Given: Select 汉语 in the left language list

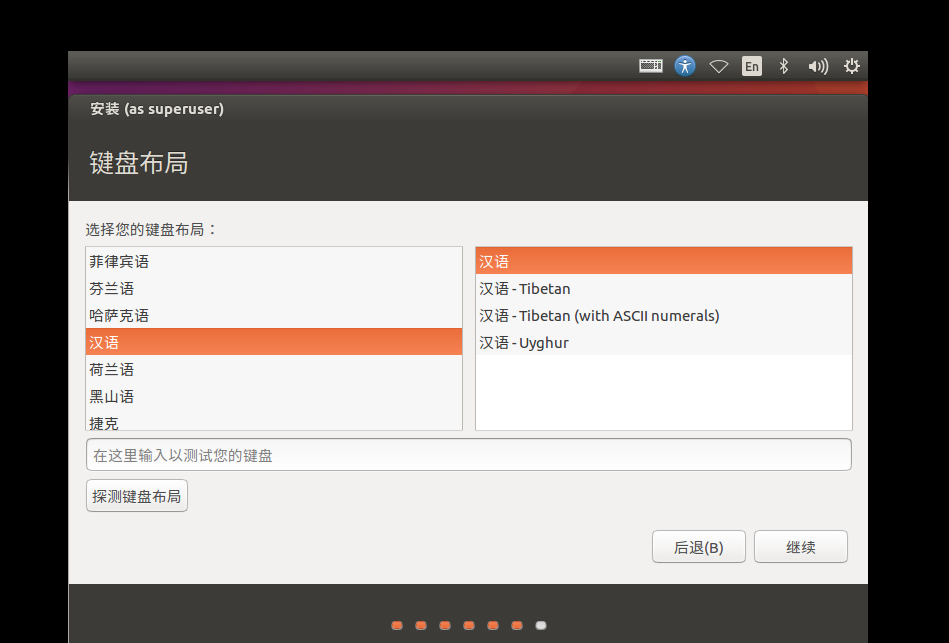Looking at the screenshot, I should coord(274,342).
